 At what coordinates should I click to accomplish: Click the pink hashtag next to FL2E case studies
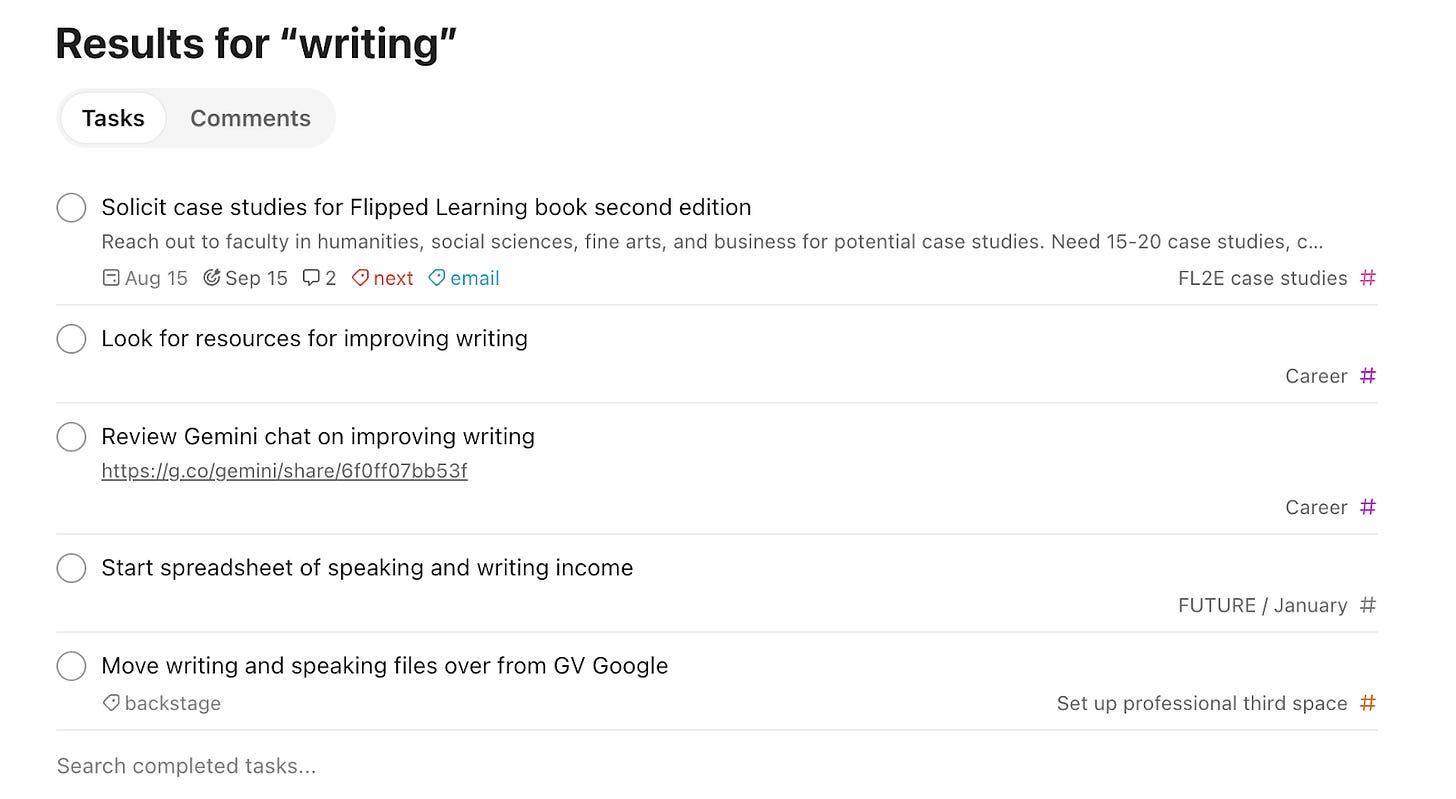tap(1368, 278)
